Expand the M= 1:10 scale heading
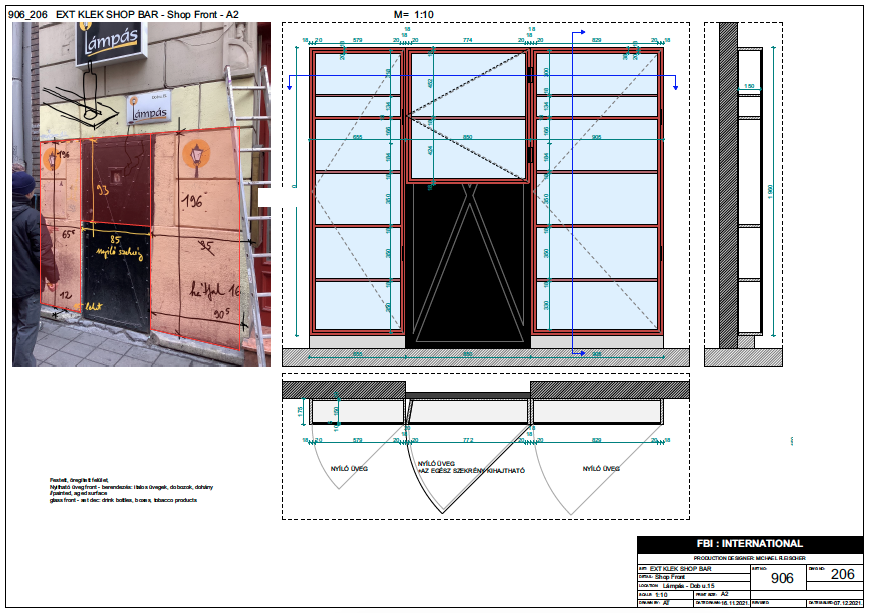870x613 pixels. (413, 13)
